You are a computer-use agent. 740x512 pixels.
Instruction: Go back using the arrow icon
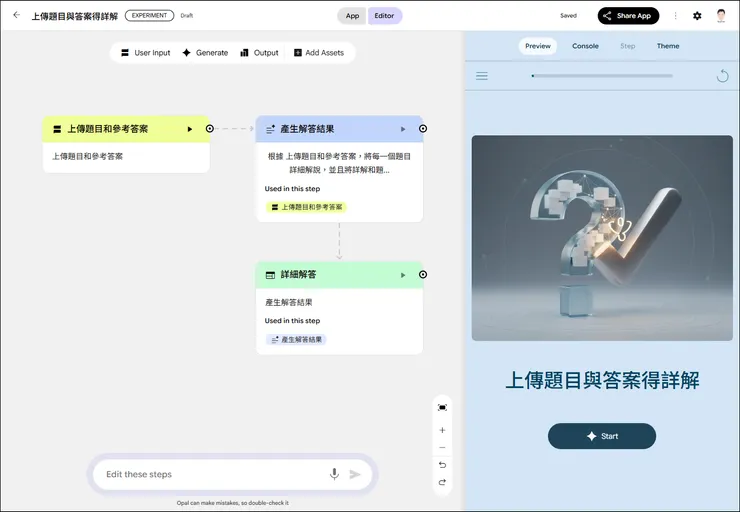click(x=17, y=15)
